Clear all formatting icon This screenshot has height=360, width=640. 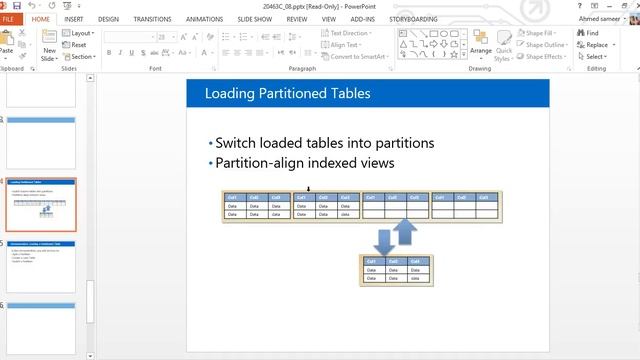tap(210, 37)
